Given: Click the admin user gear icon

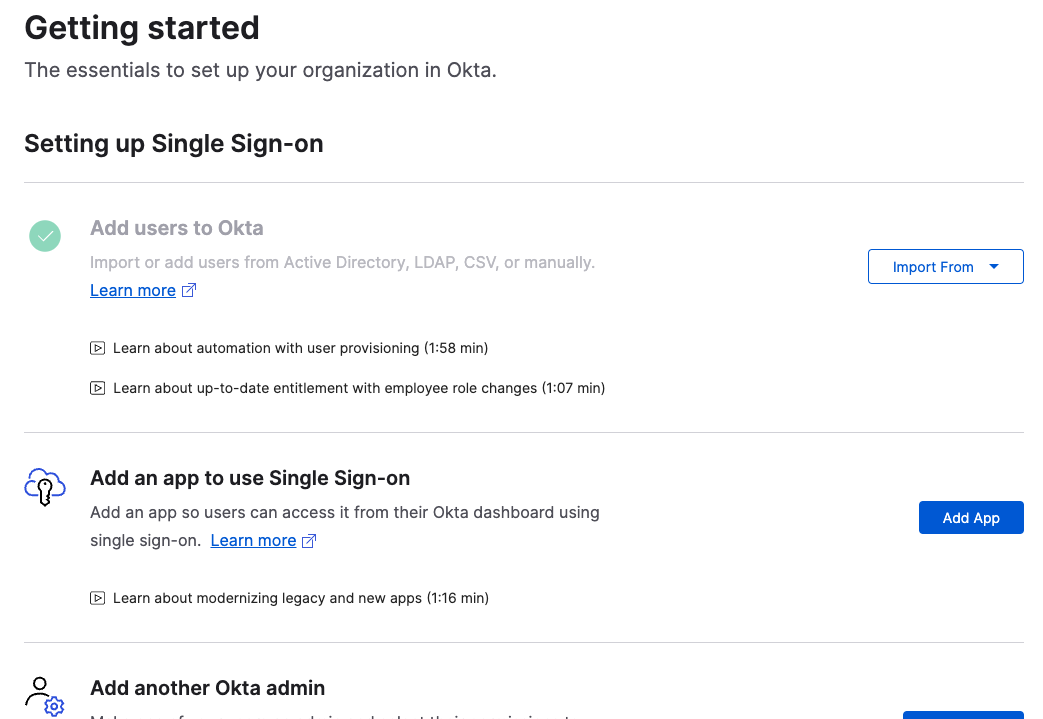Looking at the screenshot, I should 45,696.
